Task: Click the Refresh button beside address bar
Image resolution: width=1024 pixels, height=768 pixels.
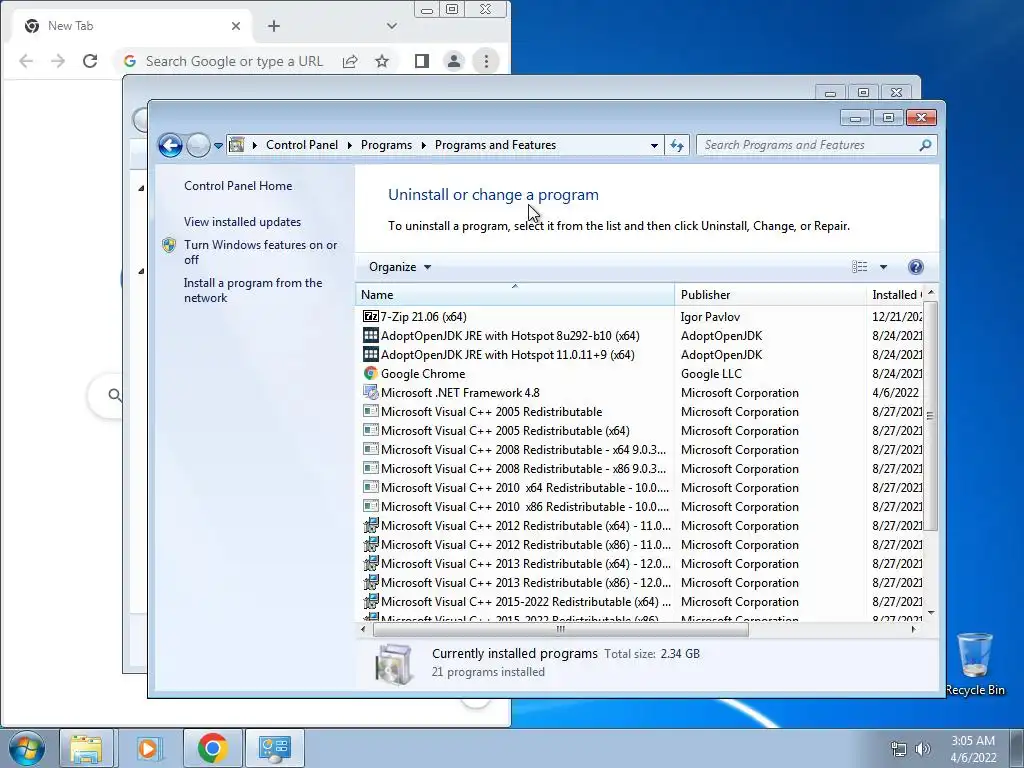Action: tap(677, 145)
